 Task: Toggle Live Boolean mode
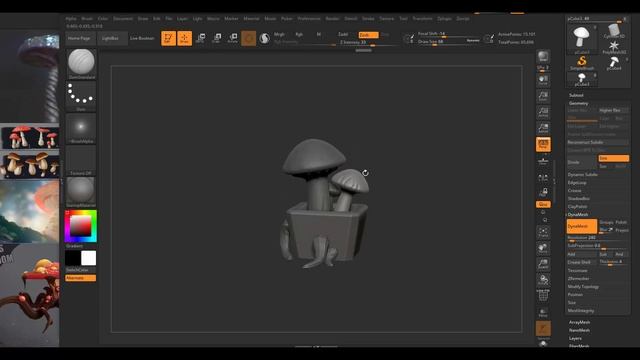[x=142, y=38]
